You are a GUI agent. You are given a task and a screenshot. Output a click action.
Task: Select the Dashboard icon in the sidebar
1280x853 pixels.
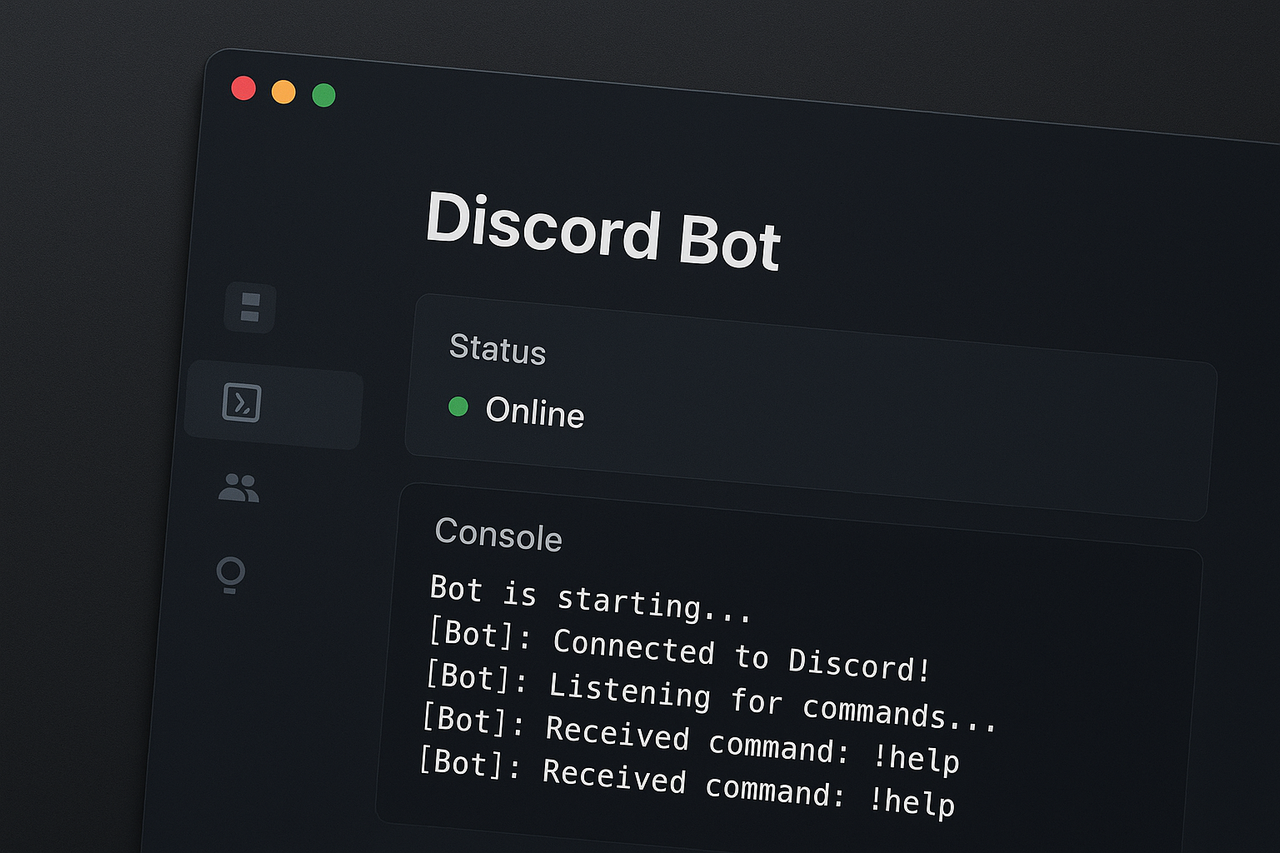point(249,308)
